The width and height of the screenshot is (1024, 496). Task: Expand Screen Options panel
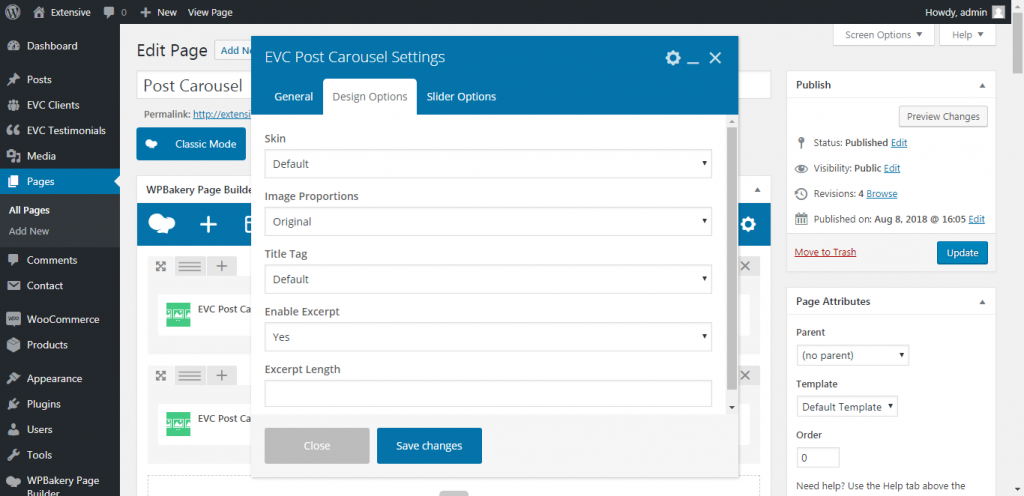coord(884,35)
